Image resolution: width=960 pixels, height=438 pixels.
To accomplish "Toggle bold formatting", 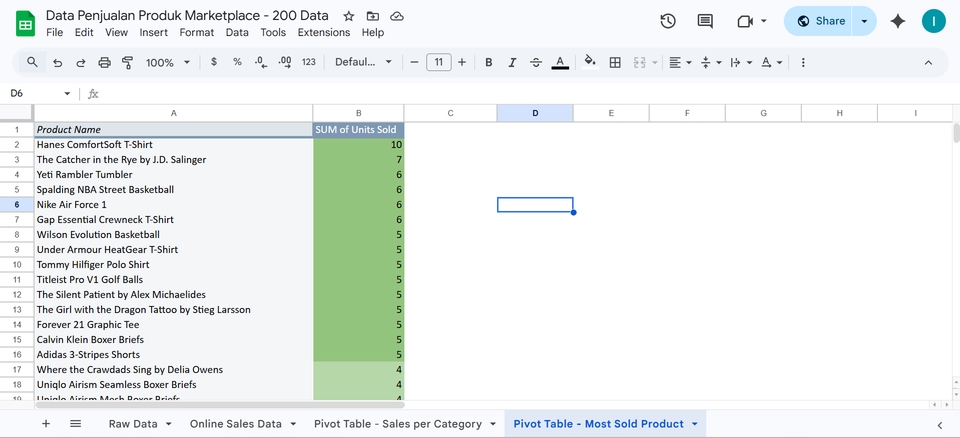I will click(x=489, y=62).
